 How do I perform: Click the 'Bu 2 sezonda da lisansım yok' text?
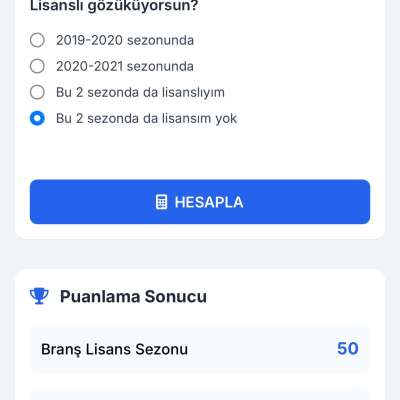[146, 118]
